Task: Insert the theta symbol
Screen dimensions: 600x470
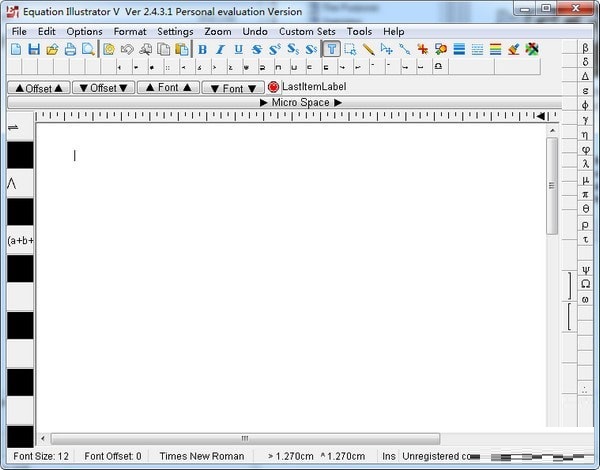Action: click(x=585, y=209)
